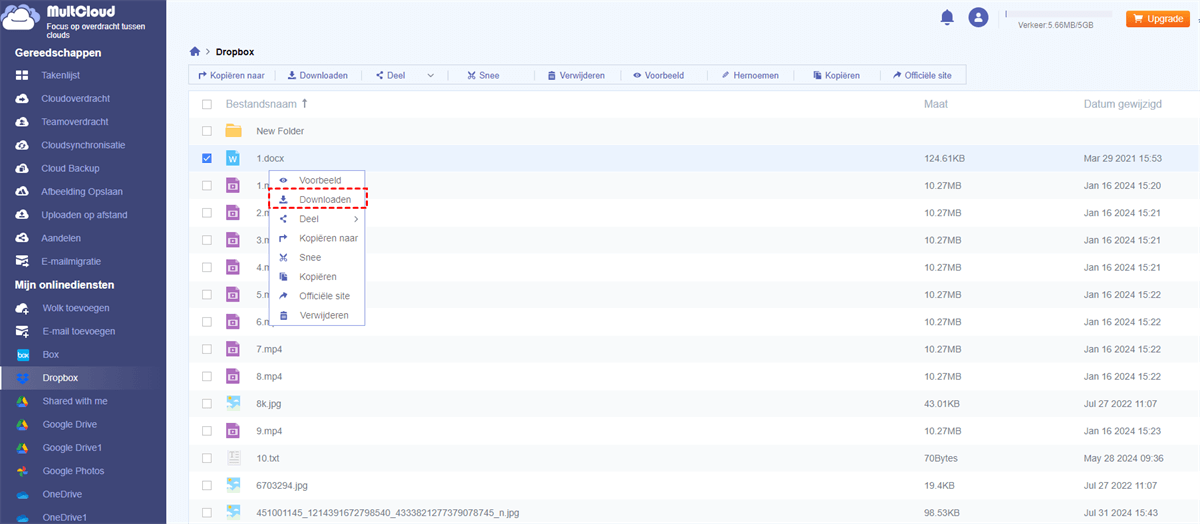1200x524 pixels.
Task: Check the 8.mp4 checkbox
Action: coord(207,376)
